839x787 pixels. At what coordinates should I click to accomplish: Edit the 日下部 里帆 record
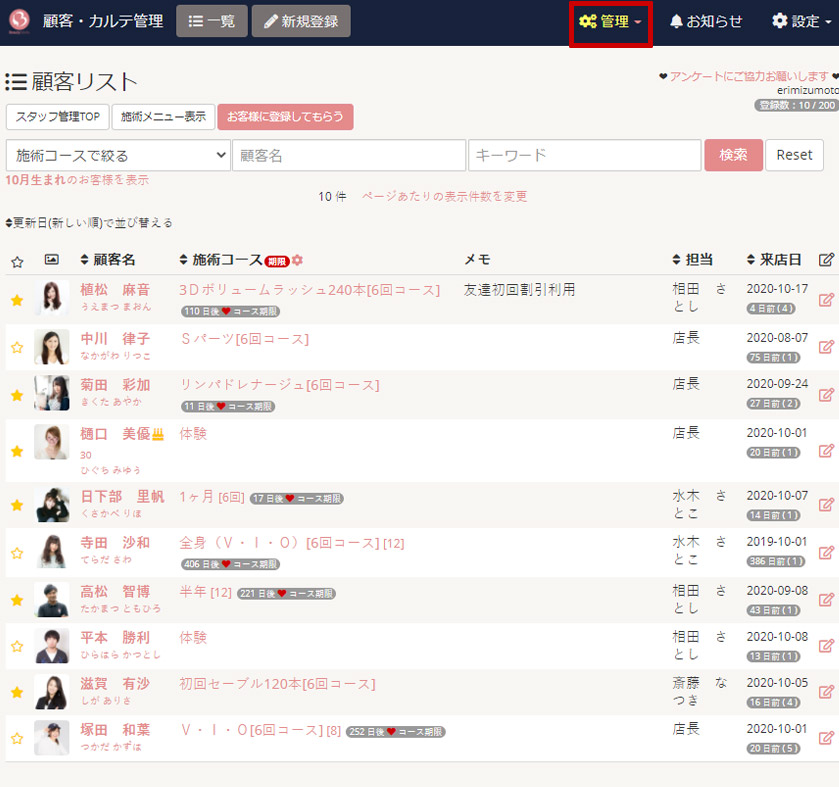[826, 505]
